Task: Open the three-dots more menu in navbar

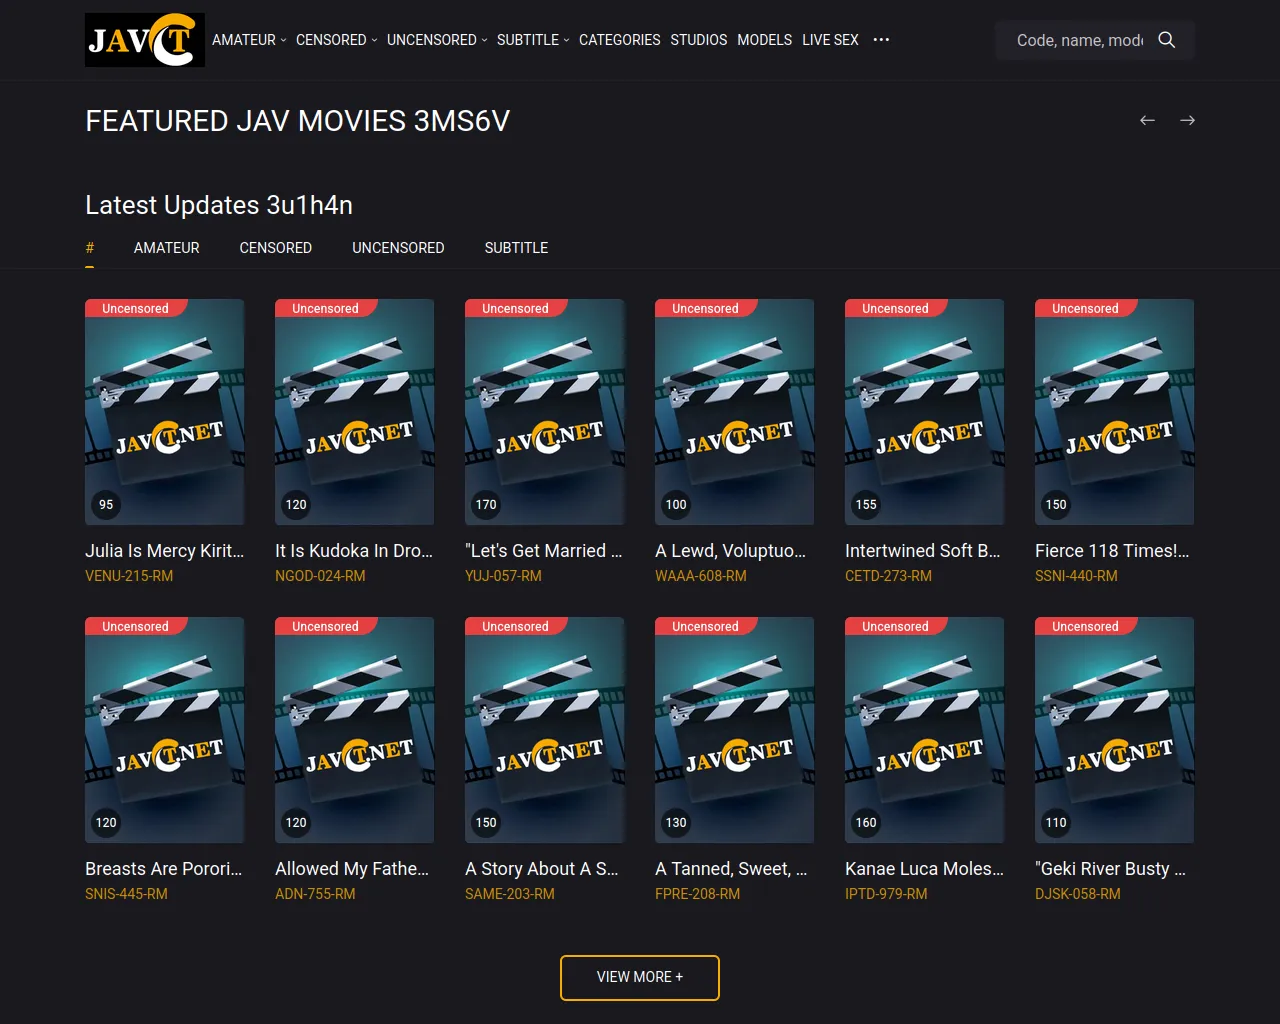Action: click(881, 40)
